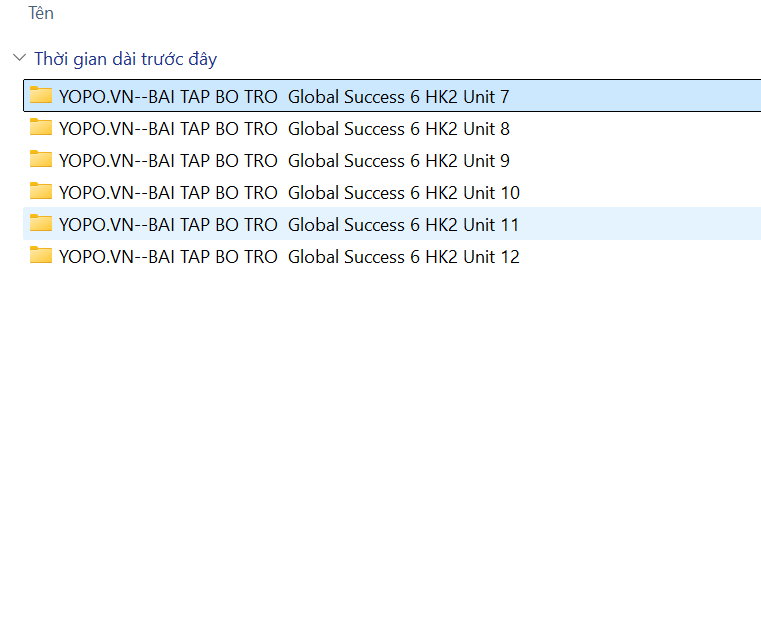Select the folder icon beside Unit 10
The image size is (761, 617).
point(41,192)
